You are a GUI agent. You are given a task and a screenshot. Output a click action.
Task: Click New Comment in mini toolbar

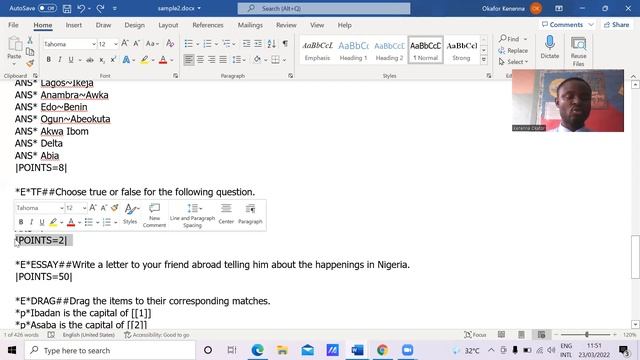154,215
